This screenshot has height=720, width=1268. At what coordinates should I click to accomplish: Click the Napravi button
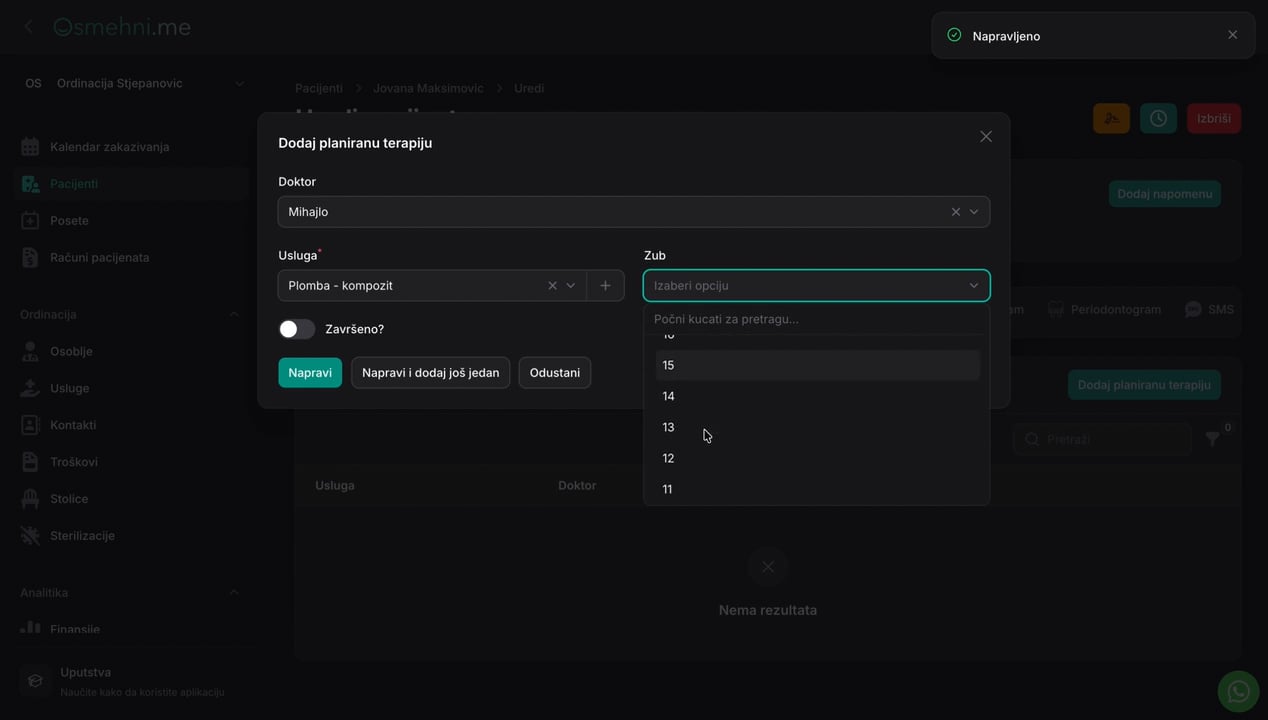(x=310, y=373)
